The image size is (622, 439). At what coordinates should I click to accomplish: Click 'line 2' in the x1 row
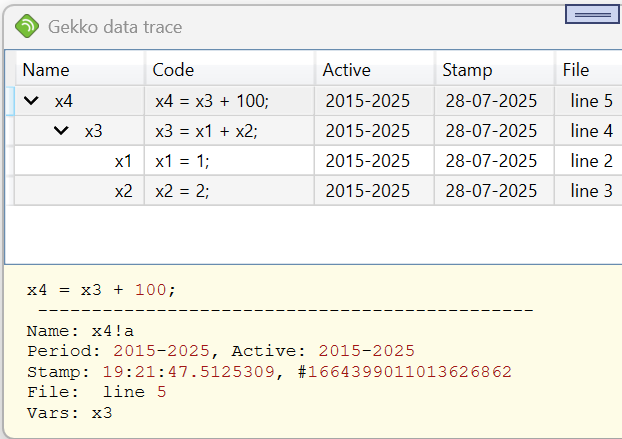pos(591,161)
